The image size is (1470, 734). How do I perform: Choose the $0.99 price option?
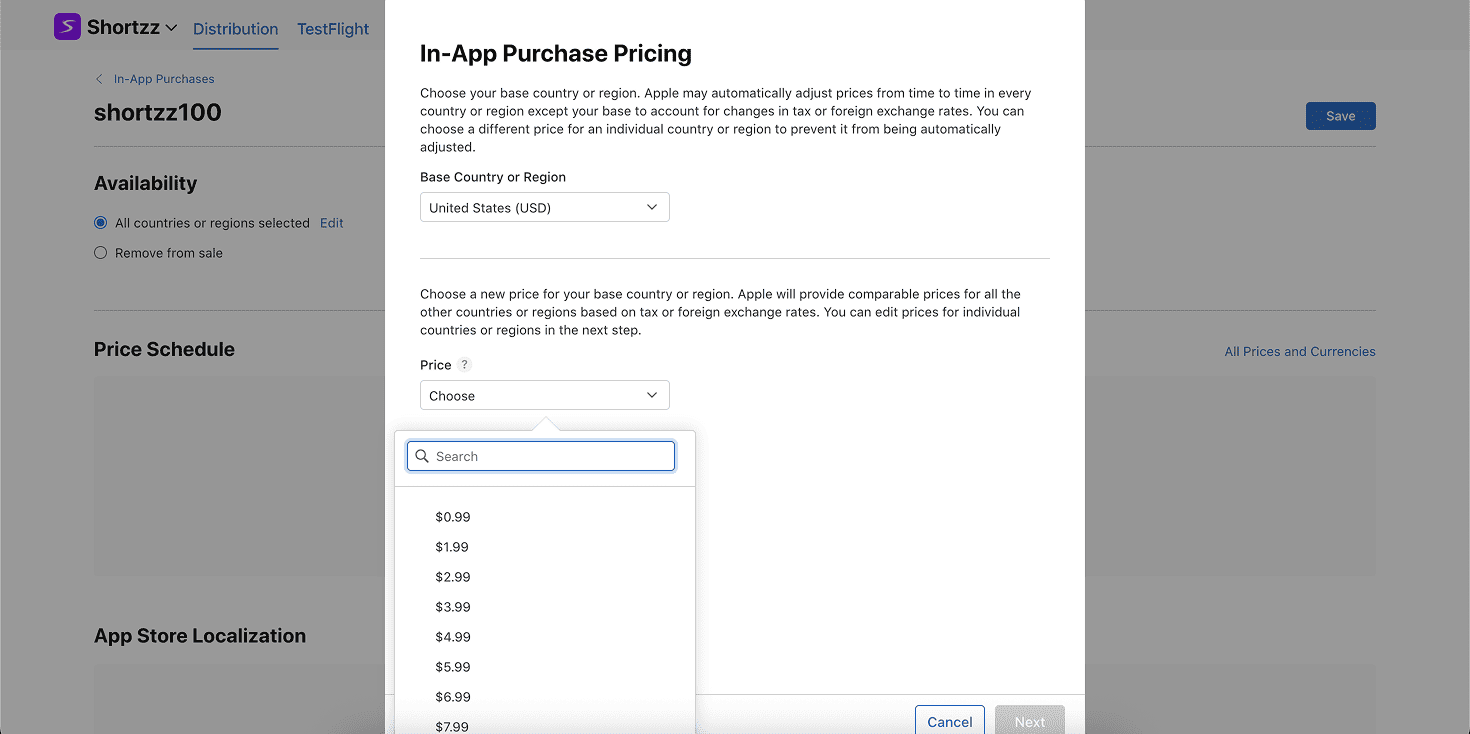coord(453,517)
